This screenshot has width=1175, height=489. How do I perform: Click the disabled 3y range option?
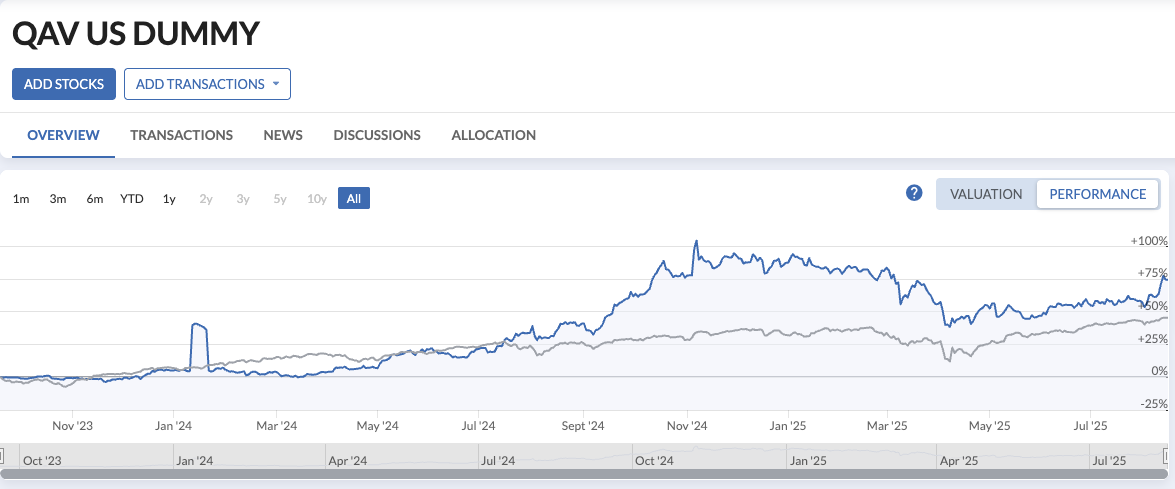click(x=243, y=198)
